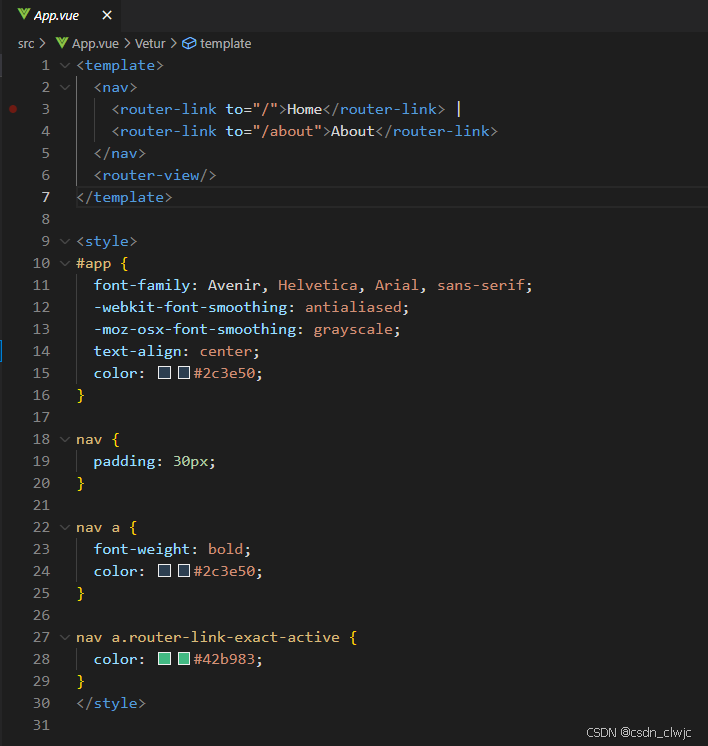The image size is (708, 746).
Task: Open the Vetur breadcrumb item
Action: click(x=150, y=44)
